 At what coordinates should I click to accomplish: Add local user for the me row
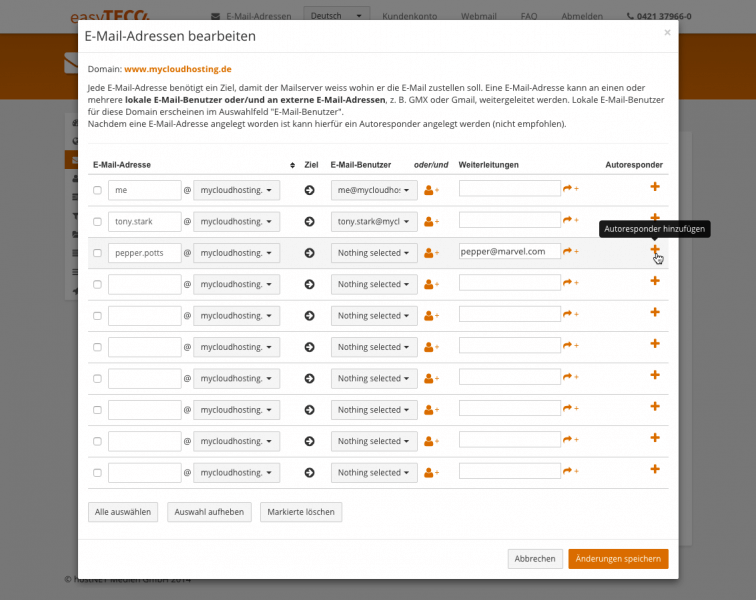(431, 191)
